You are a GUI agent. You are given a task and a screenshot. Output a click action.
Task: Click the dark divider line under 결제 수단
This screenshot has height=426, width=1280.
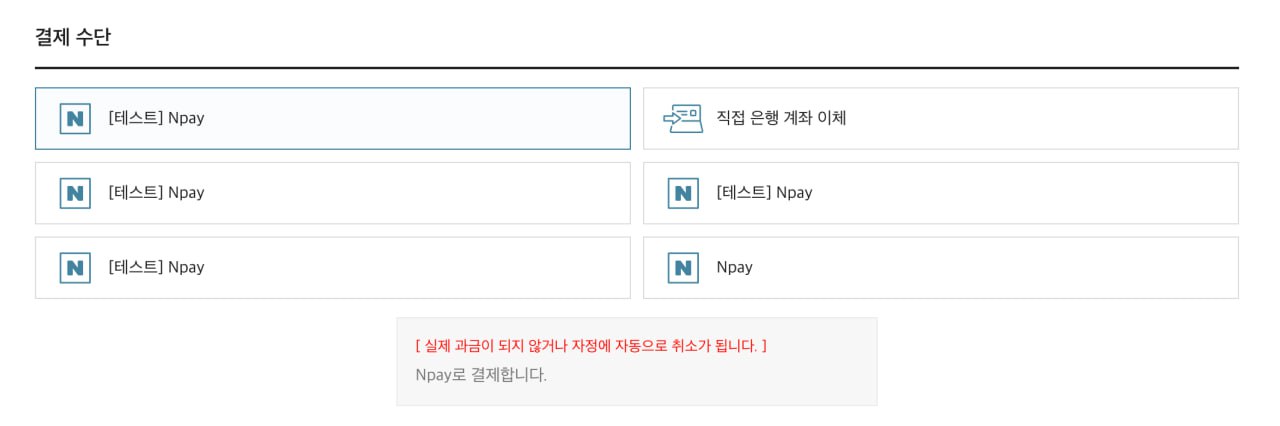pyautogui.click(x=636, y=68)
